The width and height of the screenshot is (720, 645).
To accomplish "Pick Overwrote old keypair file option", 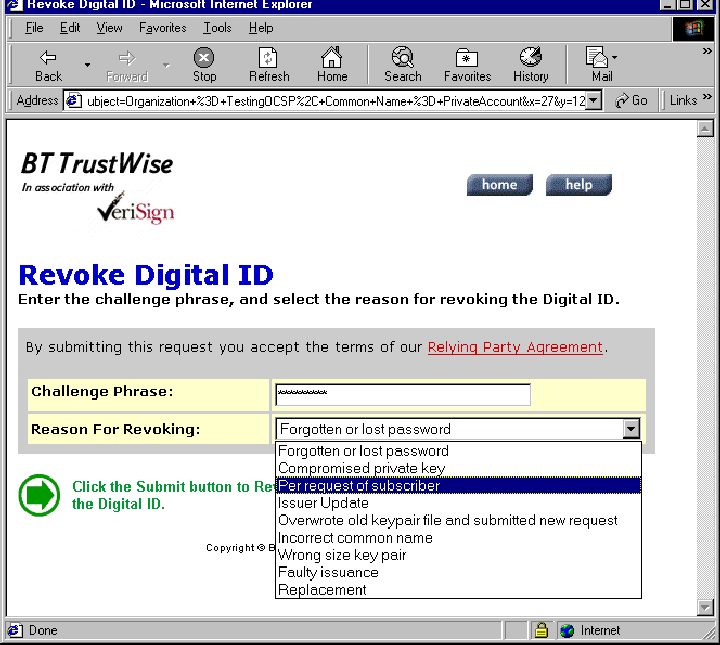I will (x=458, y=521).
